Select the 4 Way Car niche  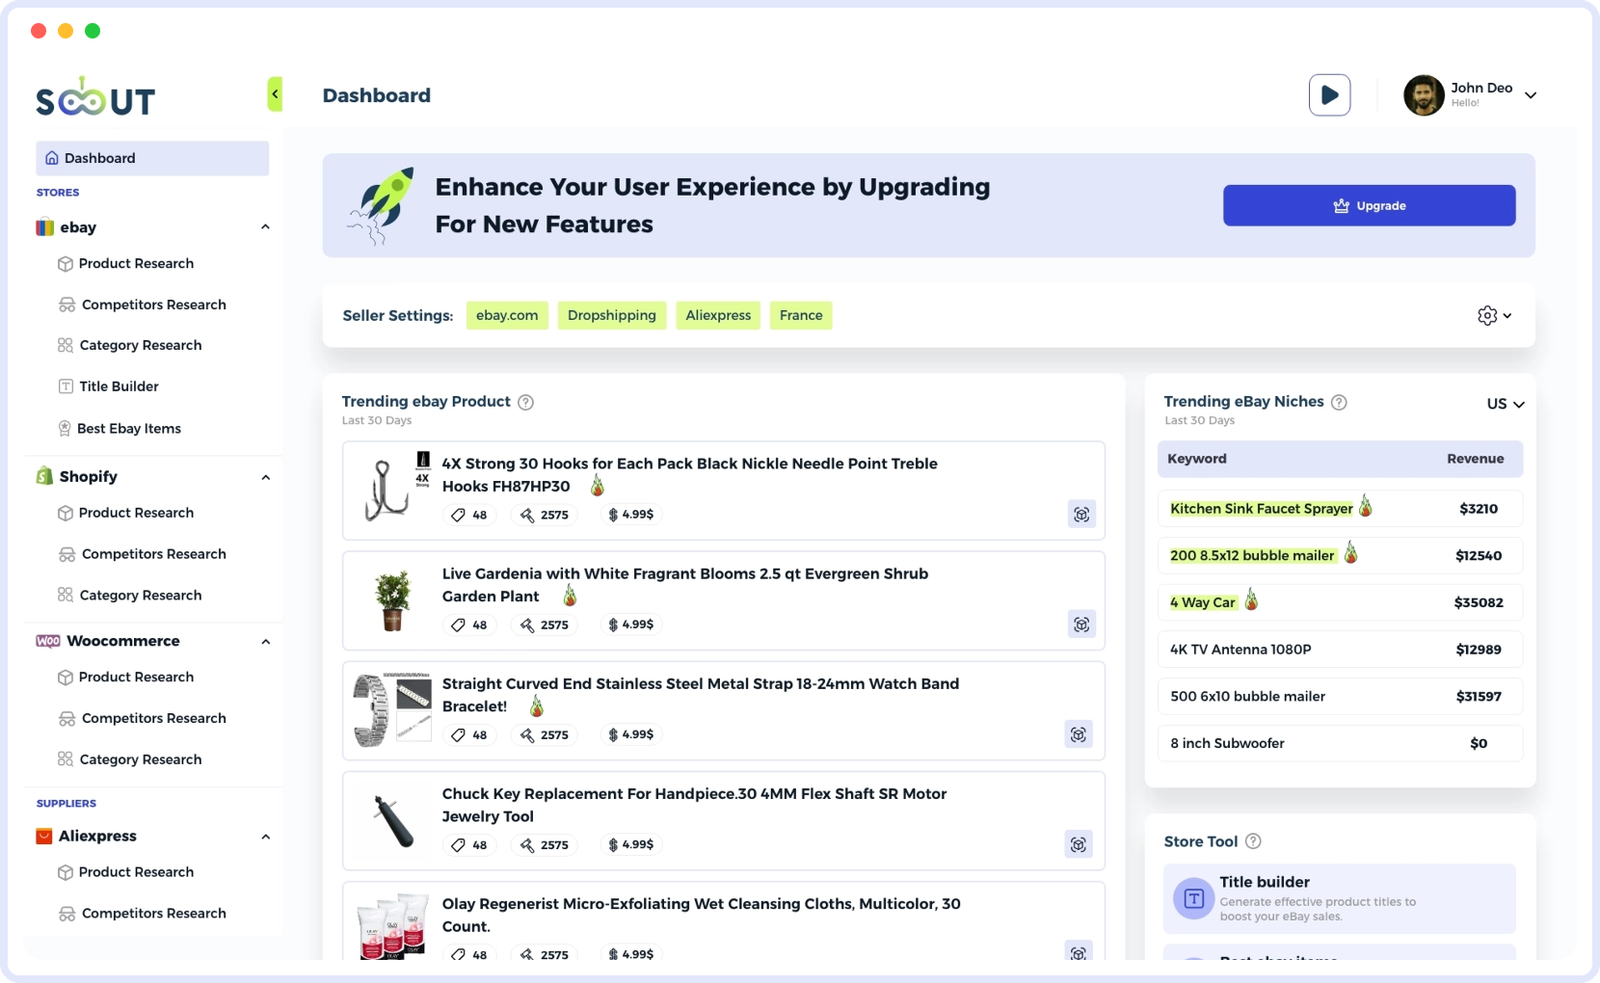pyautogui.click(x=1340, y=602)
